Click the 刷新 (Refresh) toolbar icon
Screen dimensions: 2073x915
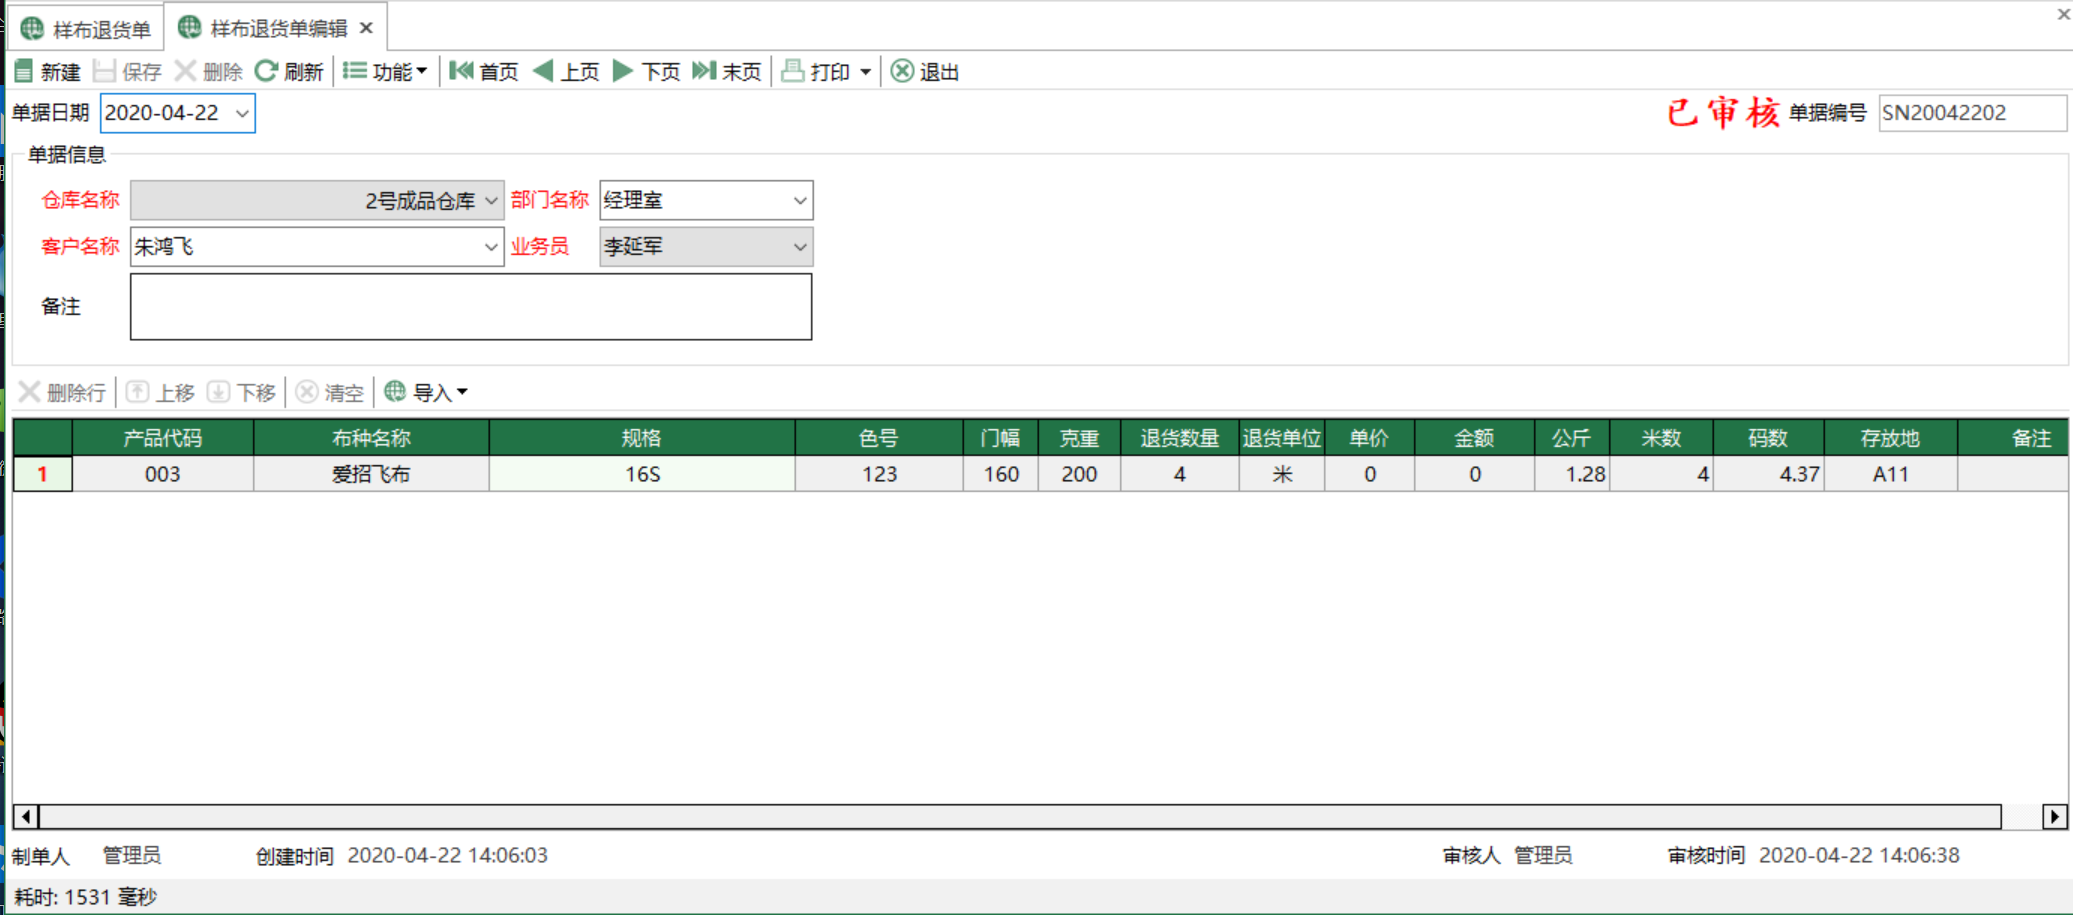click(x=266, y=71)
